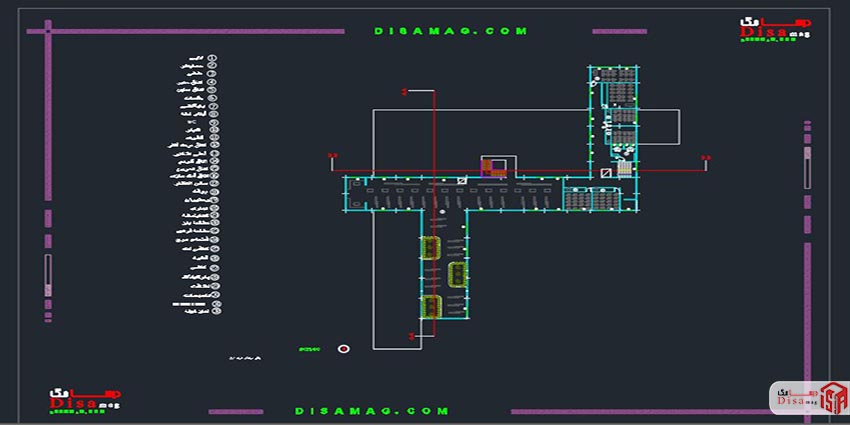
Task: Click the top marker of the vertical section line
Action: coord(403,91)
